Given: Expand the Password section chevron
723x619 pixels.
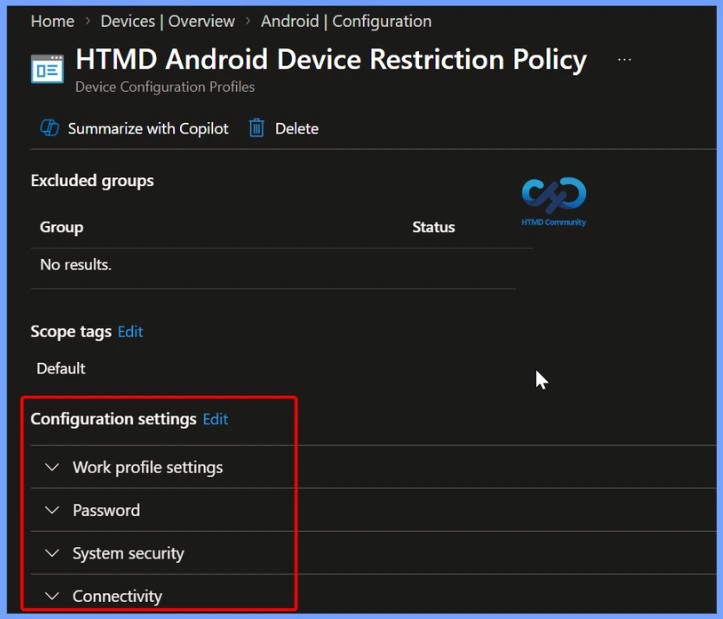Looking at the screenshot, I should 52,510.
